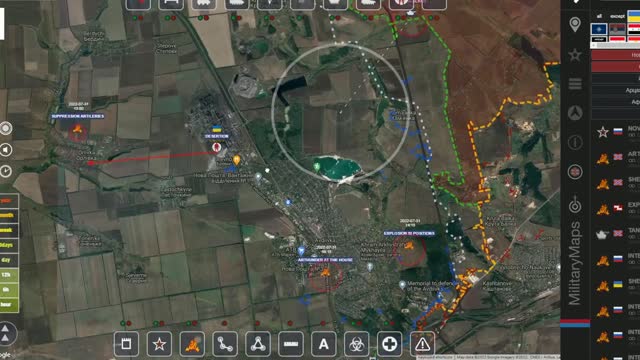Click the globe language sidebar icon
The width and height of the screenshot is (640, 360).
click(x=575, y=172)
